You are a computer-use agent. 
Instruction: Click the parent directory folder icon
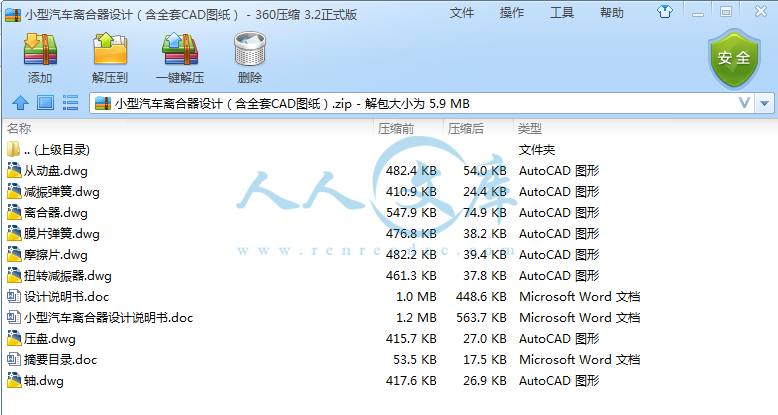point(14,149)
